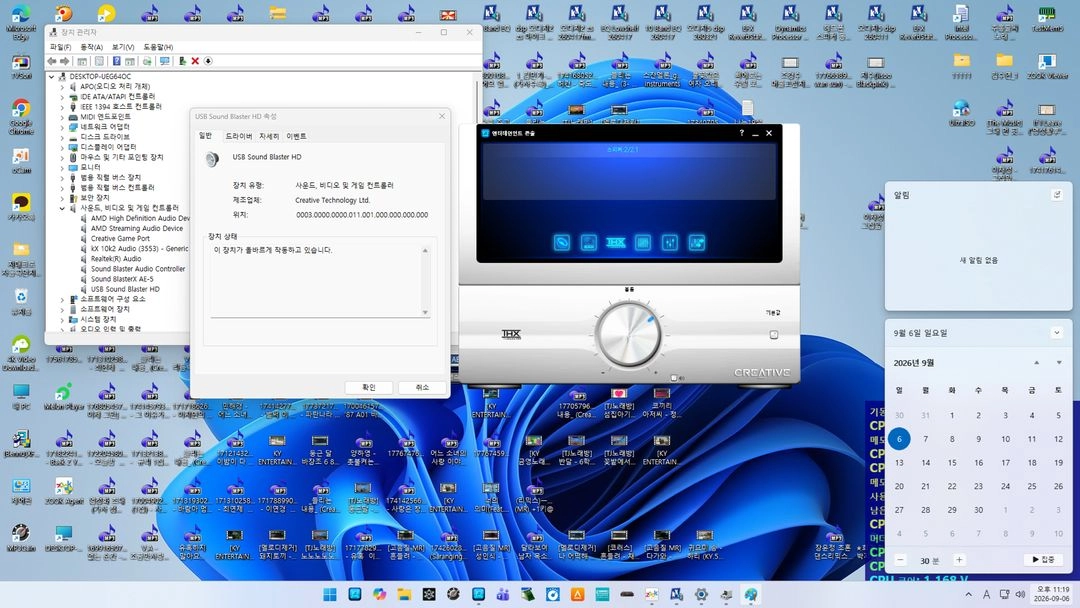Toggle the default-settings checkbox on the console
Image resolution: width=1080 pixels, height=608 pixels.
[773, 335]
